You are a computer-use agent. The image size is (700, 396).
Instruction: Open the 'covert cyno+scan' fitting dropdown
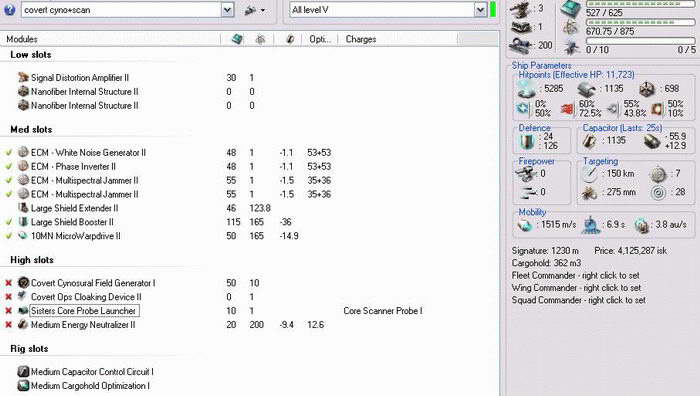point(227,10)
